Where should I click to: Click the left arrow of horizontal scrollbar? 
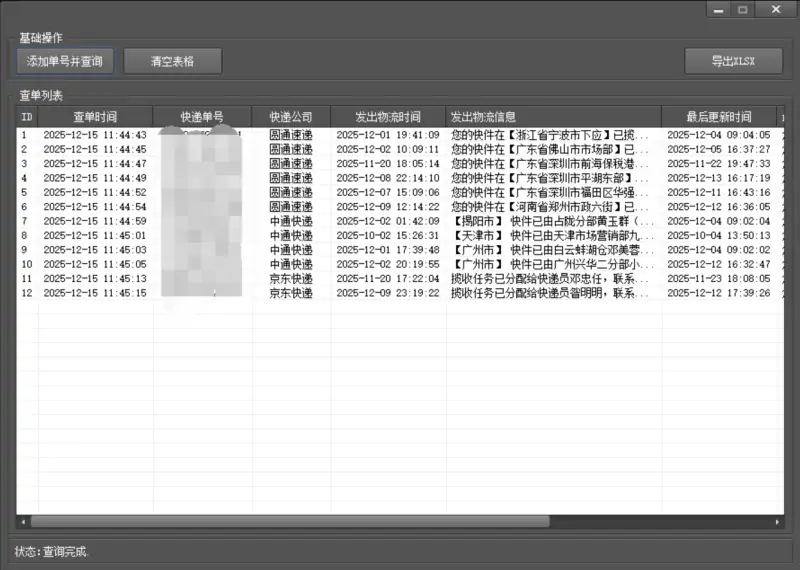22,521
